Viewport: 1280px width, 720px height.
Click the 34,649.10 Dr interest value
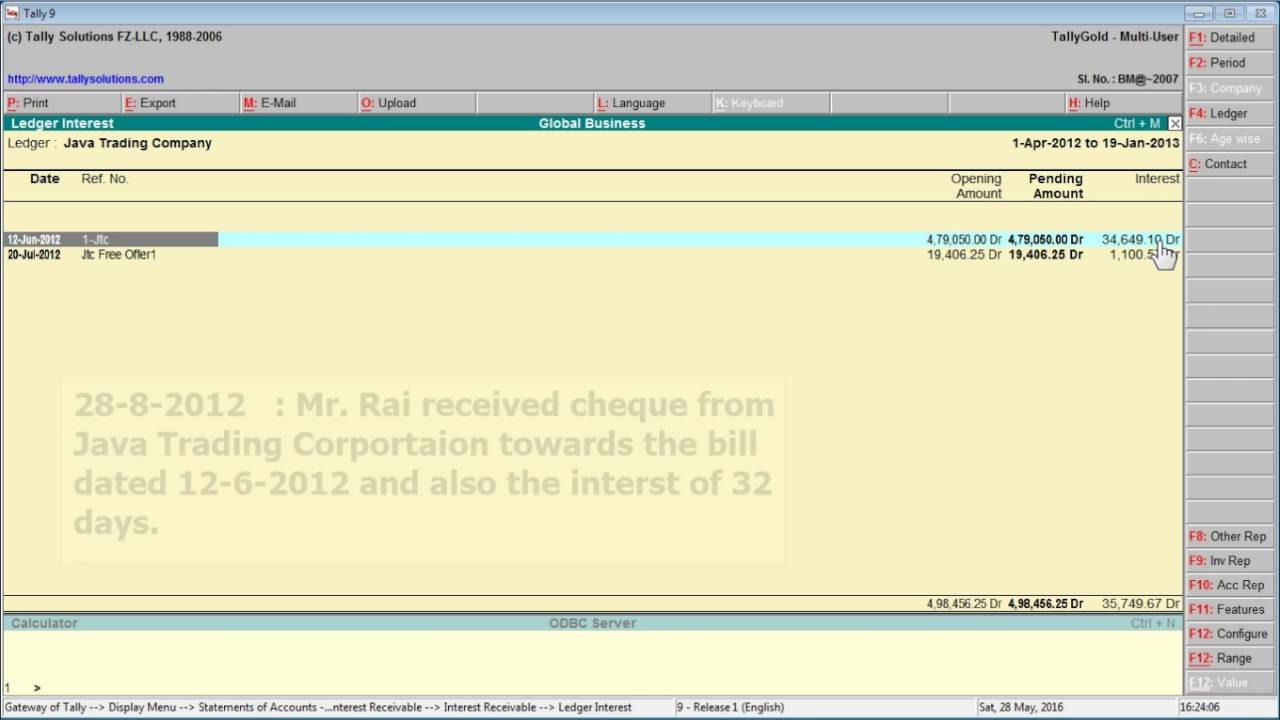pyautogui.click(x=1140, y=240)
